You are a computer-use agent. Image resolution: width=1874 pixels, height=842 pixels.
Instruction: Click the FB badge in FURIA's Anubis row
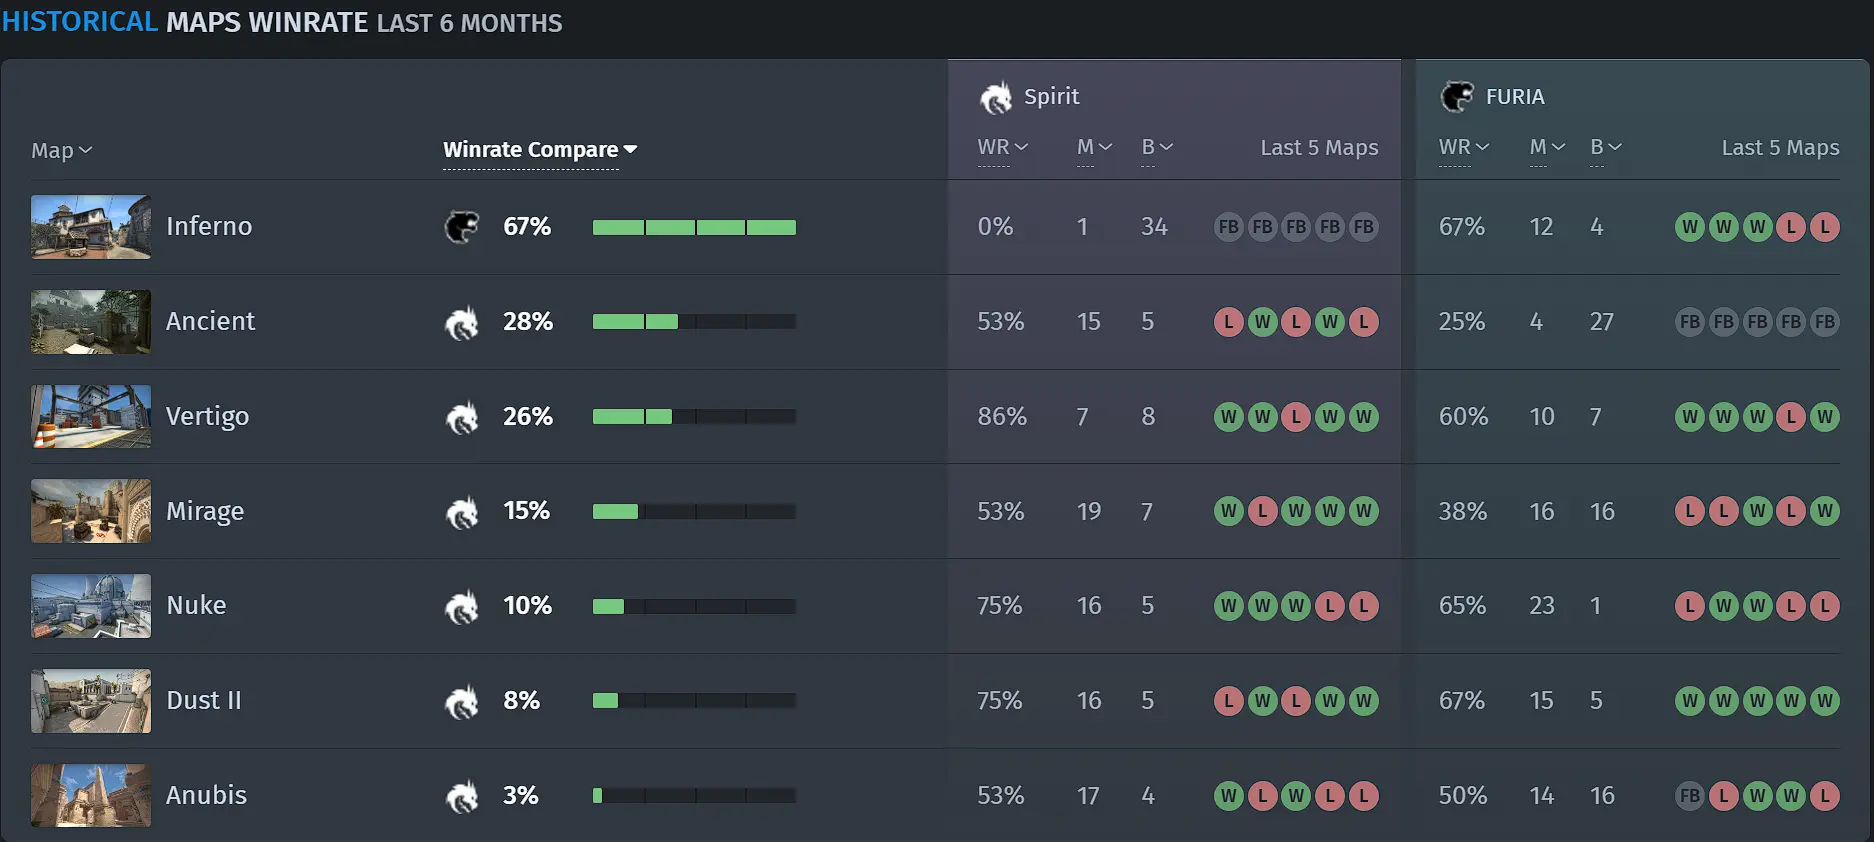pos(1690,796)
